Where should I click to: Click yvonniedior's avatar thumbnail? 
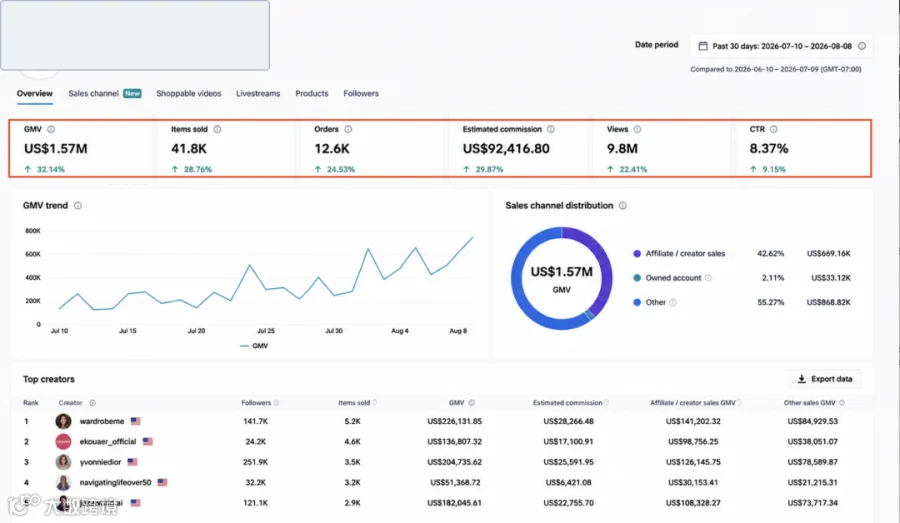(x=63, y=462)
